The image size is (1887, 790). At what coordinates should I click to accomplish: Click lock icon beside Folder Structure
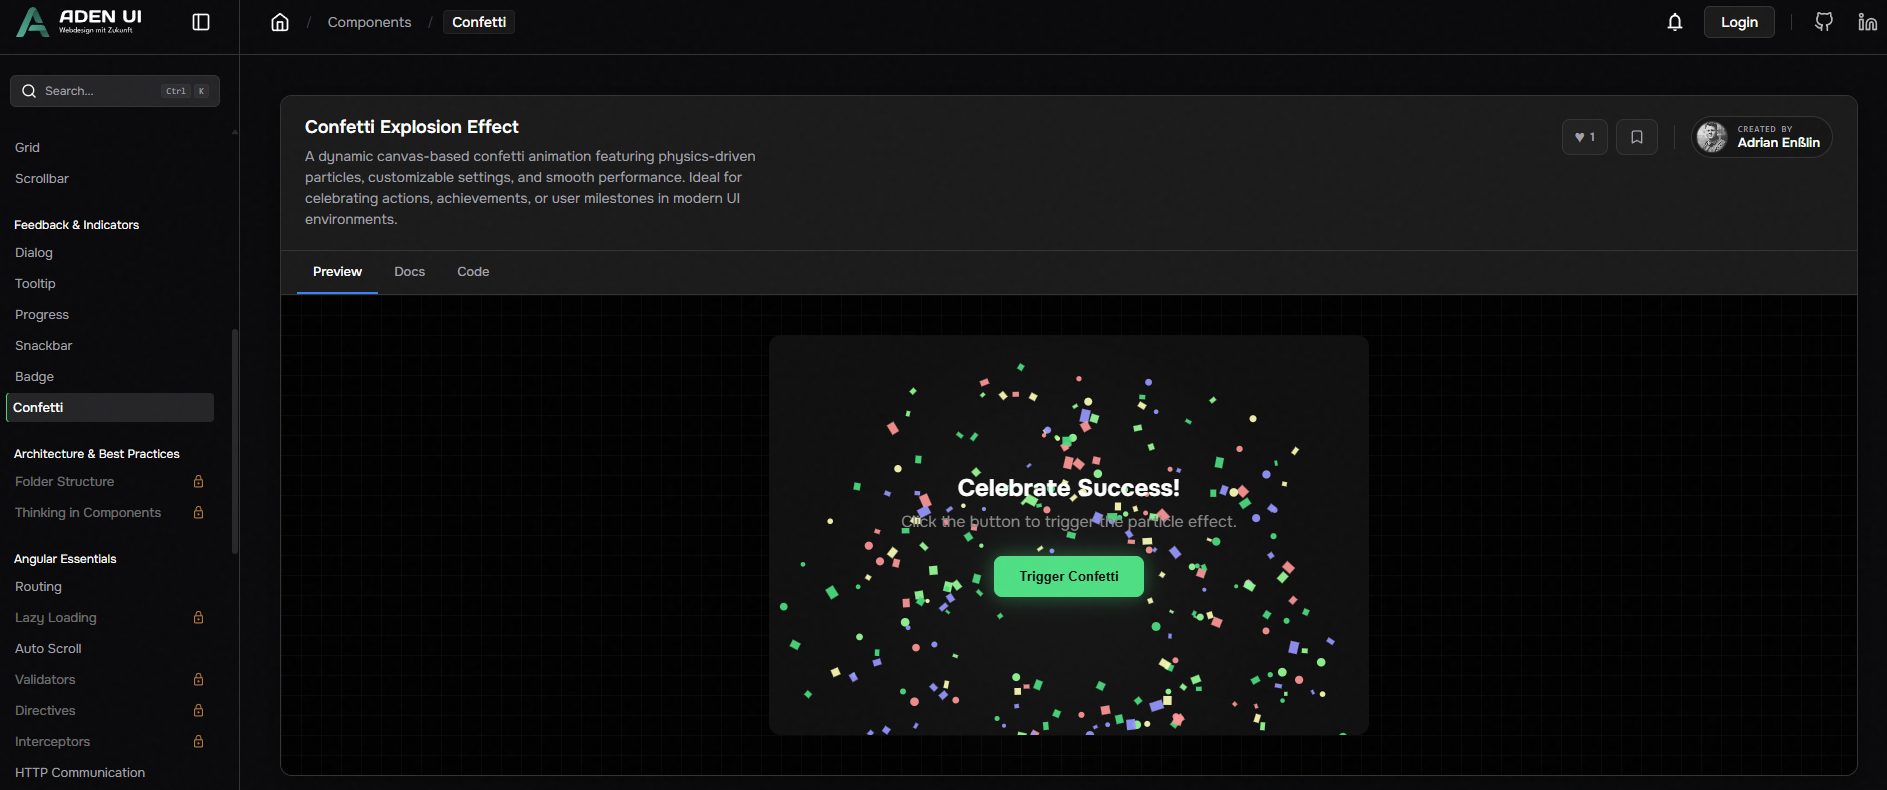pyautogui.click(x=198, y=482)
